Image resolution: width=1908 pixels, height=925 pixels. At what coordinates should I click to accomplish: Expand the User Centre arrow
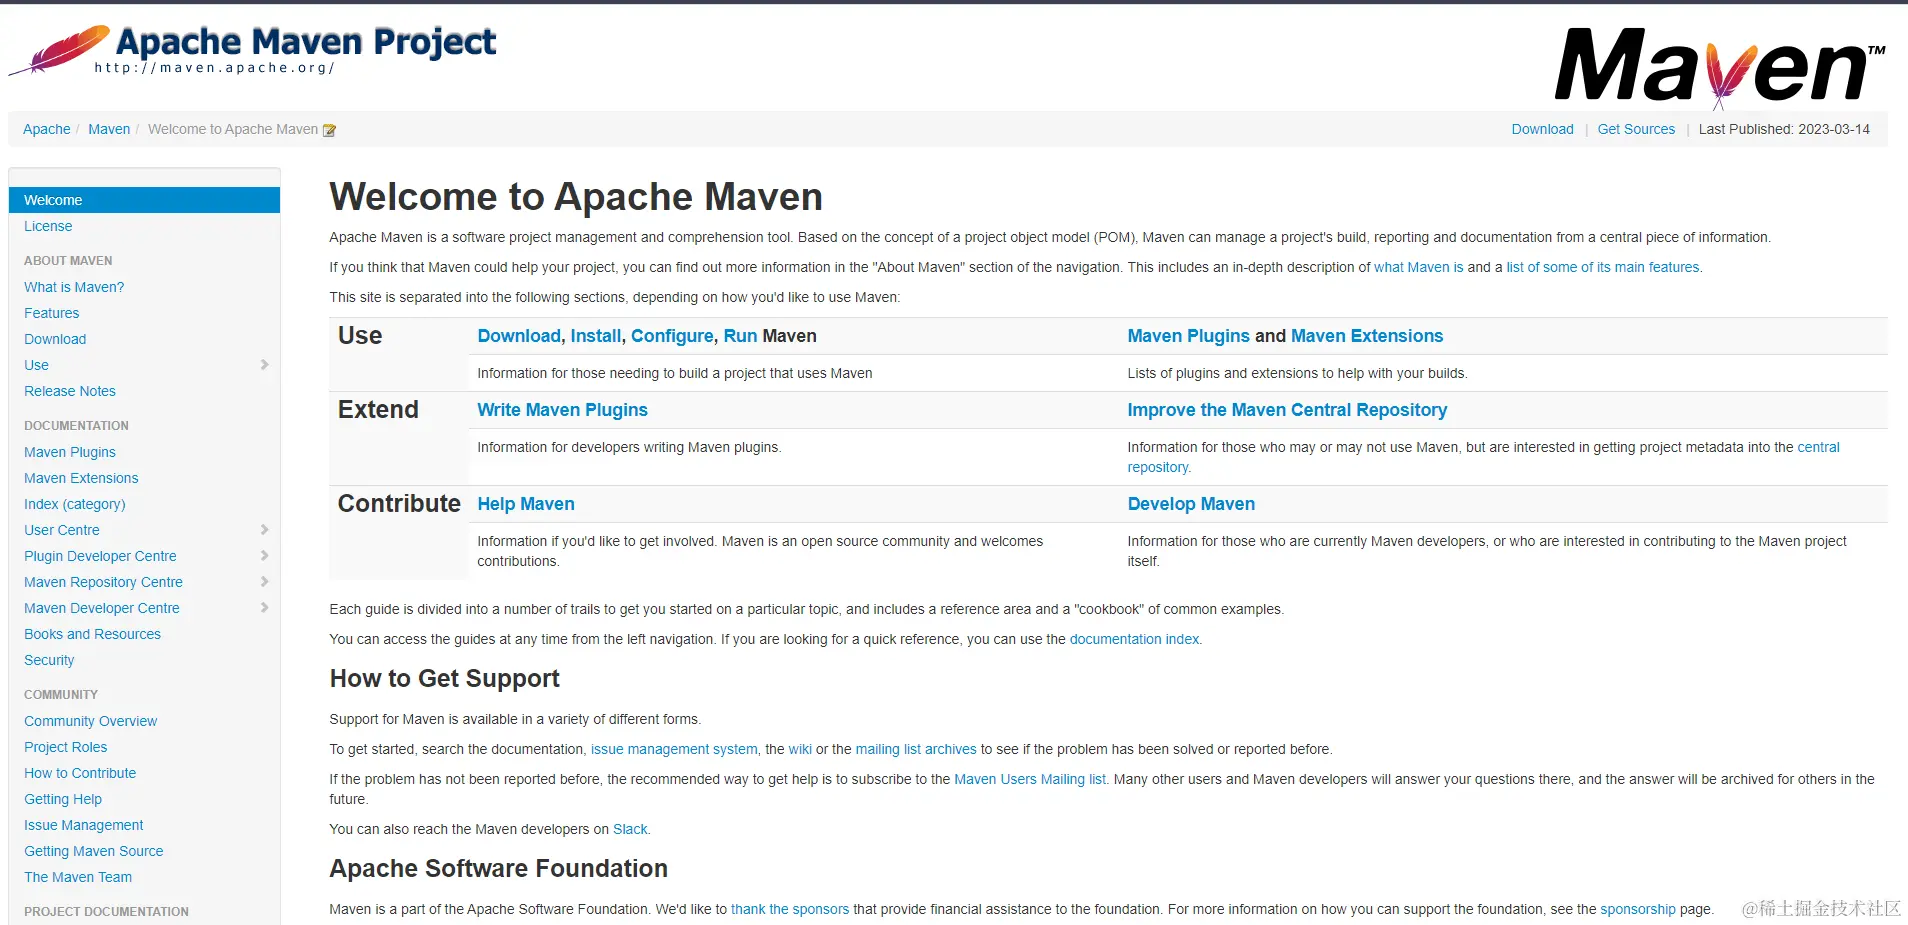[264, 530]
